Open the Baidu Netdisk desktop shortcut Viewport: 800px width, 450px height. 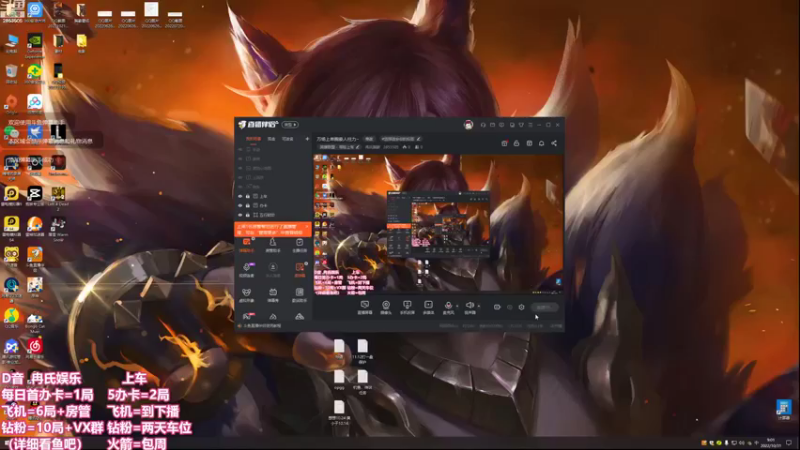click(35, 104)
